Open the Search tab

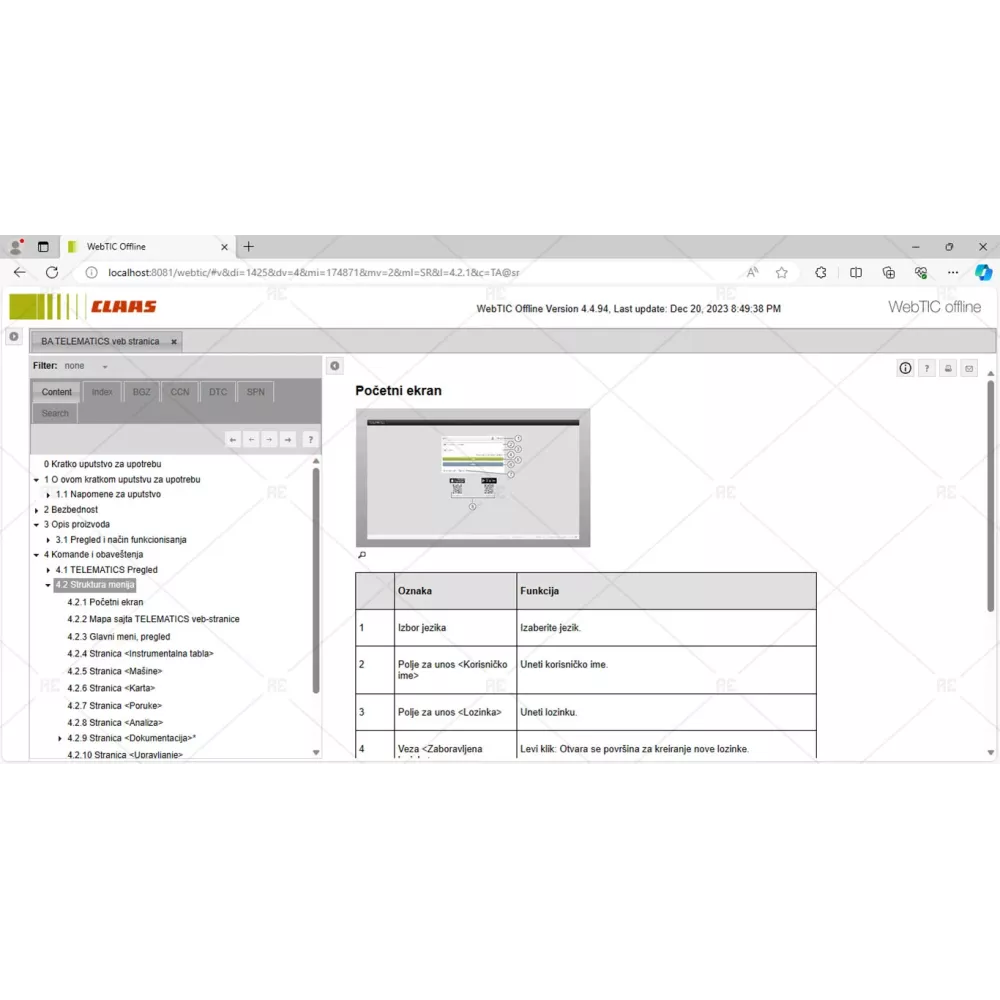pyautogui.click(x=55, y=413)
